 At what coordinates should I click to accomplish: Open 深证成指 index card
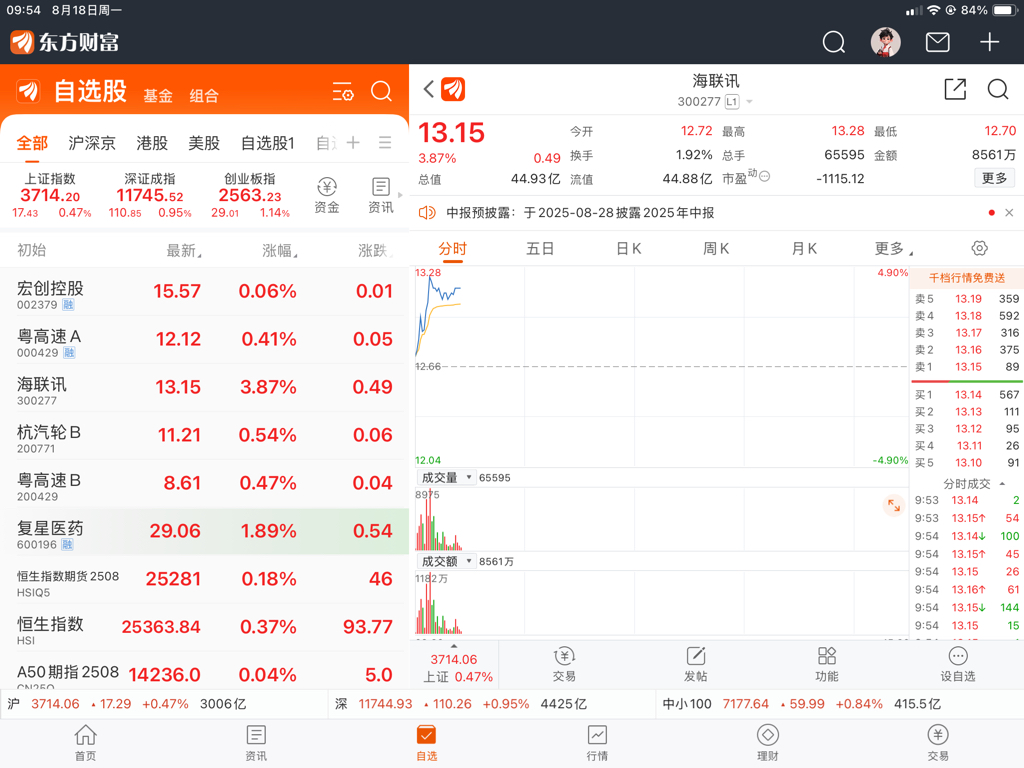150,195
